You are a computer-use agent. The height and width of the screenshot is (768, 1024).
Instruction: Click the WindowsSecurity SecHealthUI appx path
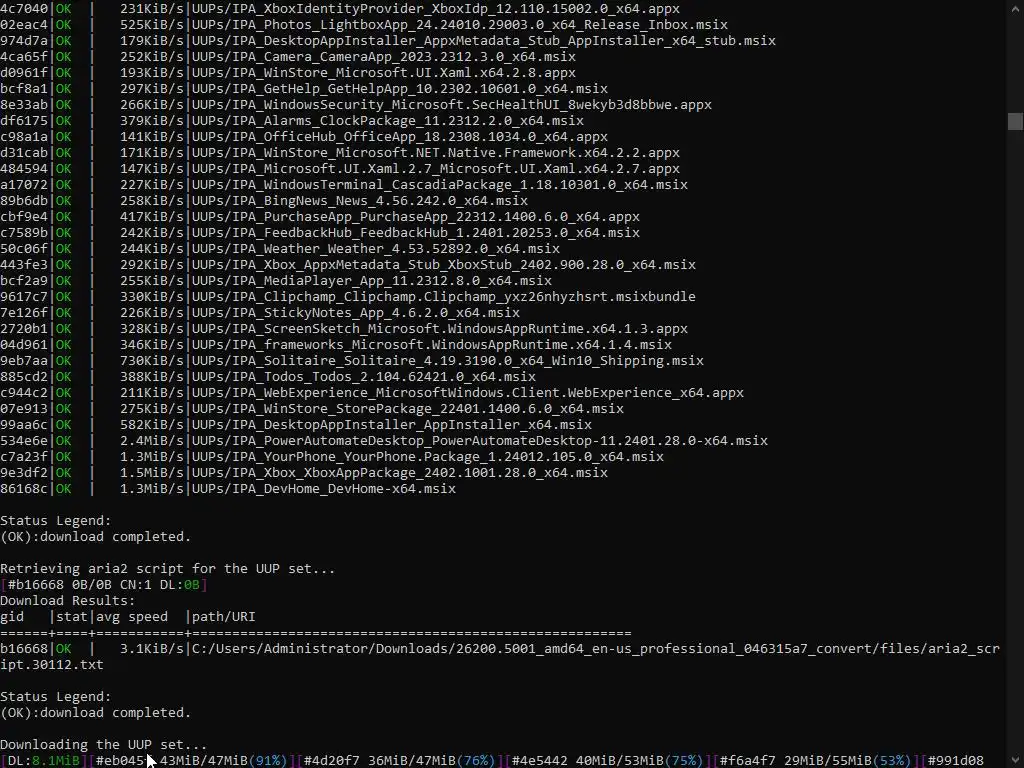(x=452, y=104)
